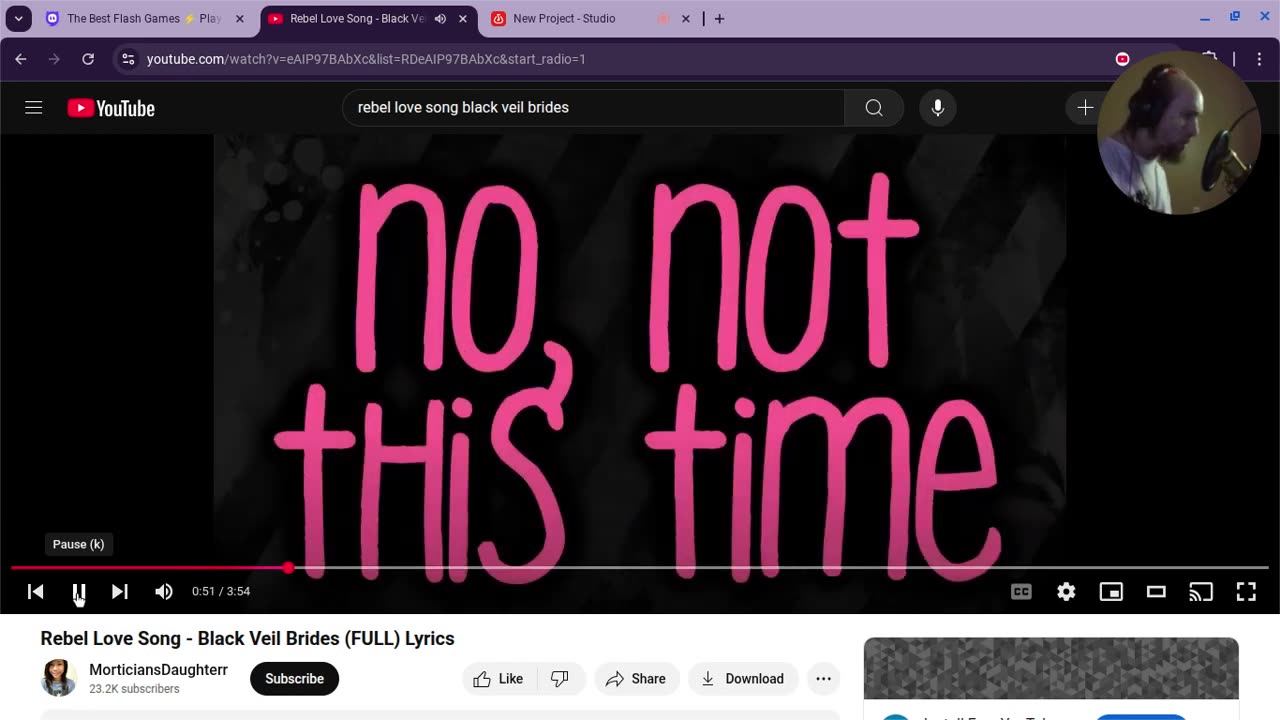Share the video
The image size is (1280, 720).
pyautogui.click(x=636, y=679)
